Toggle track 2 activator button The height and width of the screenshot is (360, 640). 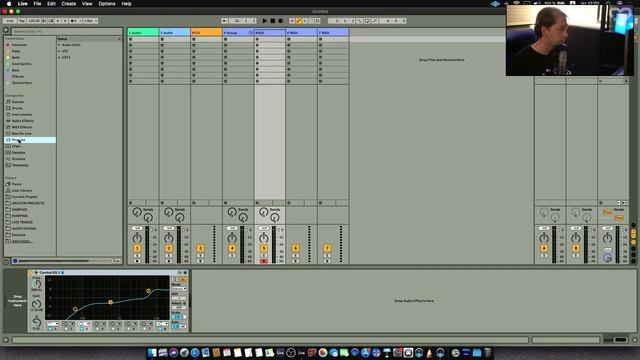169,248
